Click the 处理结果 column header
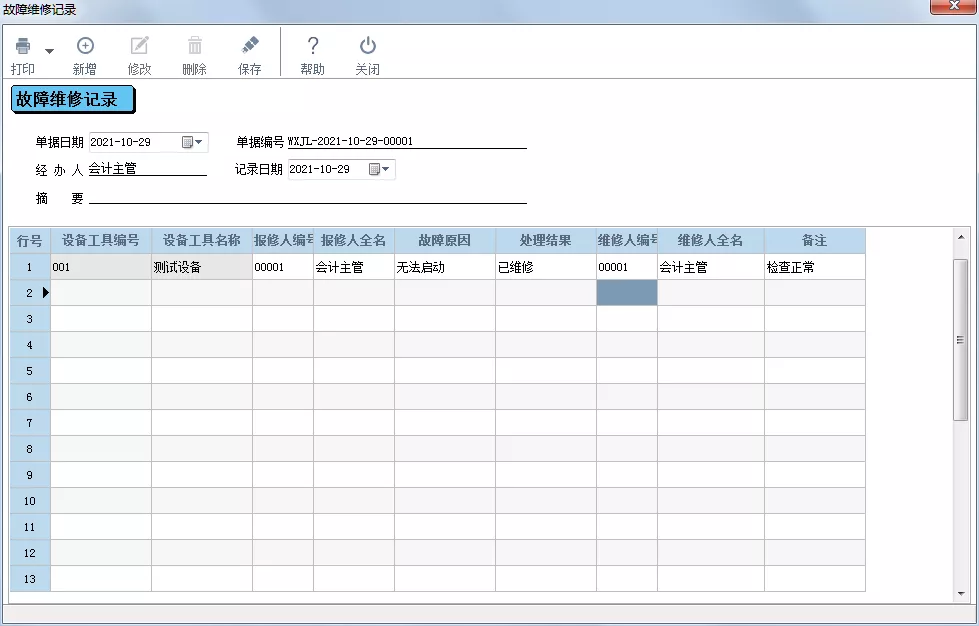The height and width of the screenshot is (626, 979). click(546, 241)
